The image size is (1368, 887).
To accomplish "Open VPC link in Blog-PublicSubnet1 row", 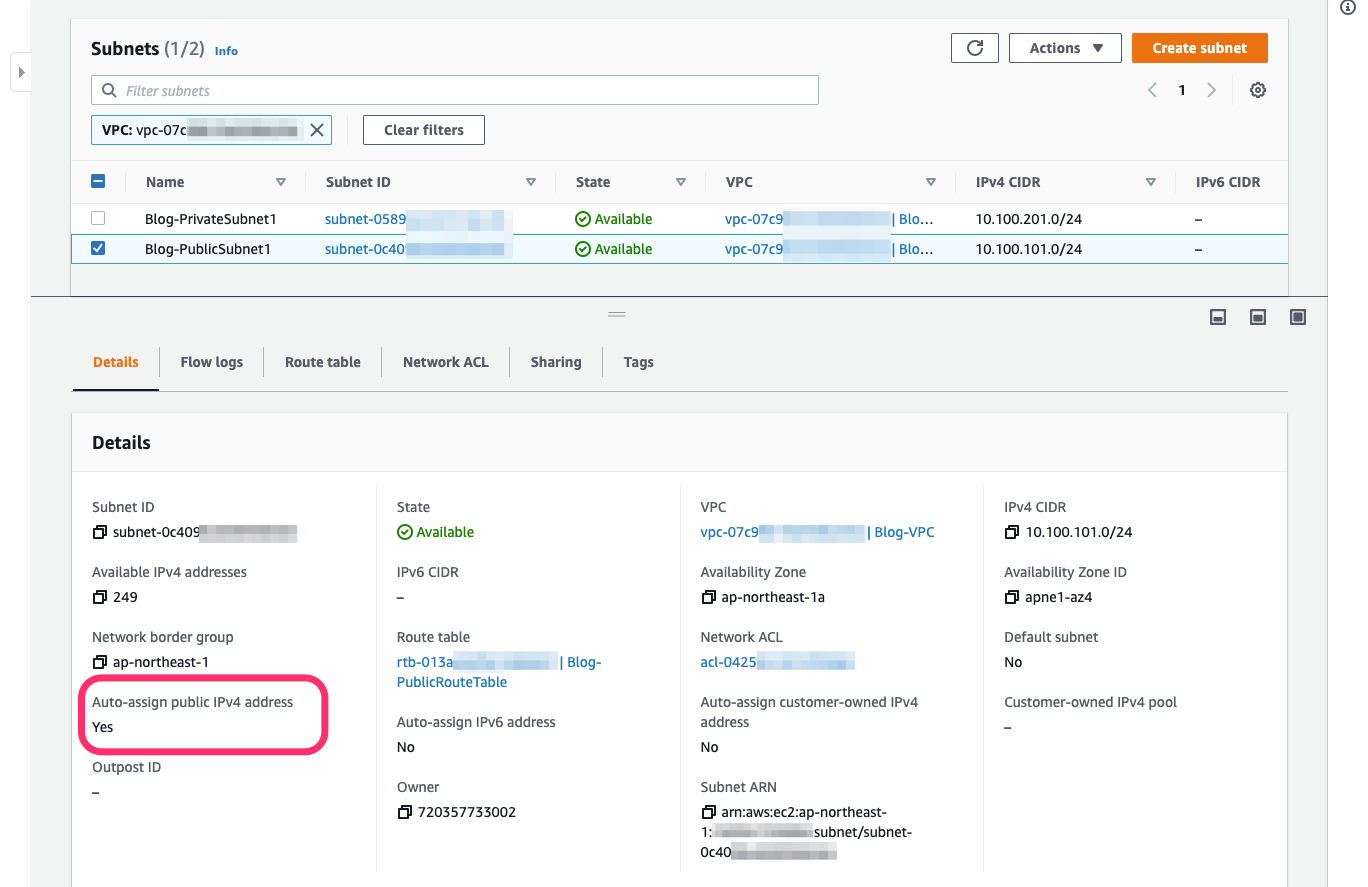I will [x=829, y=249].
